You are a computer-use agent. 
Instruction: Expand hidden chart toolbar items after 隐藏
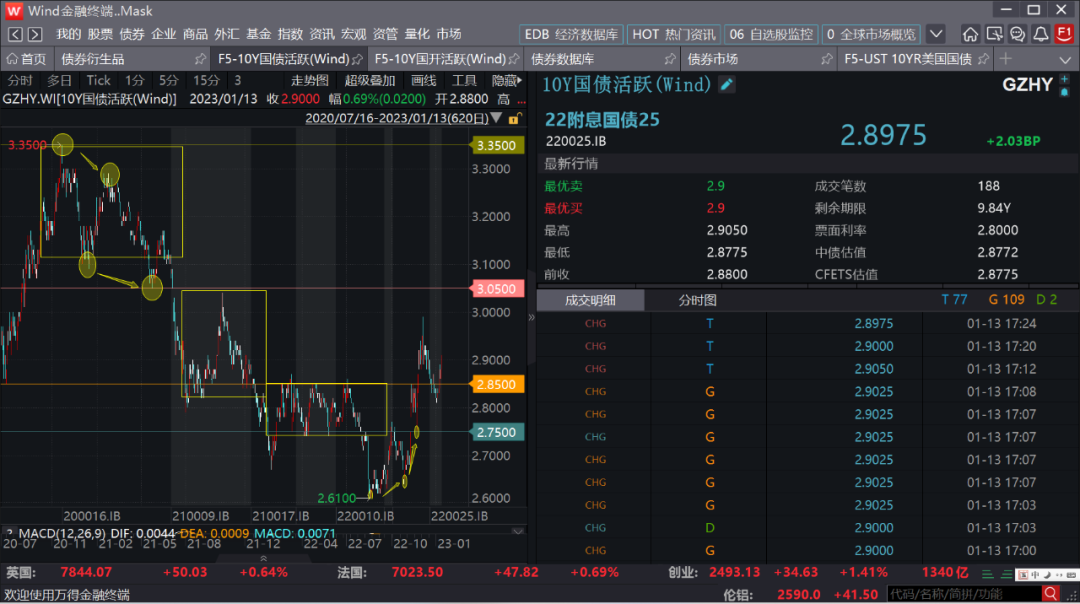click(519, 81)
